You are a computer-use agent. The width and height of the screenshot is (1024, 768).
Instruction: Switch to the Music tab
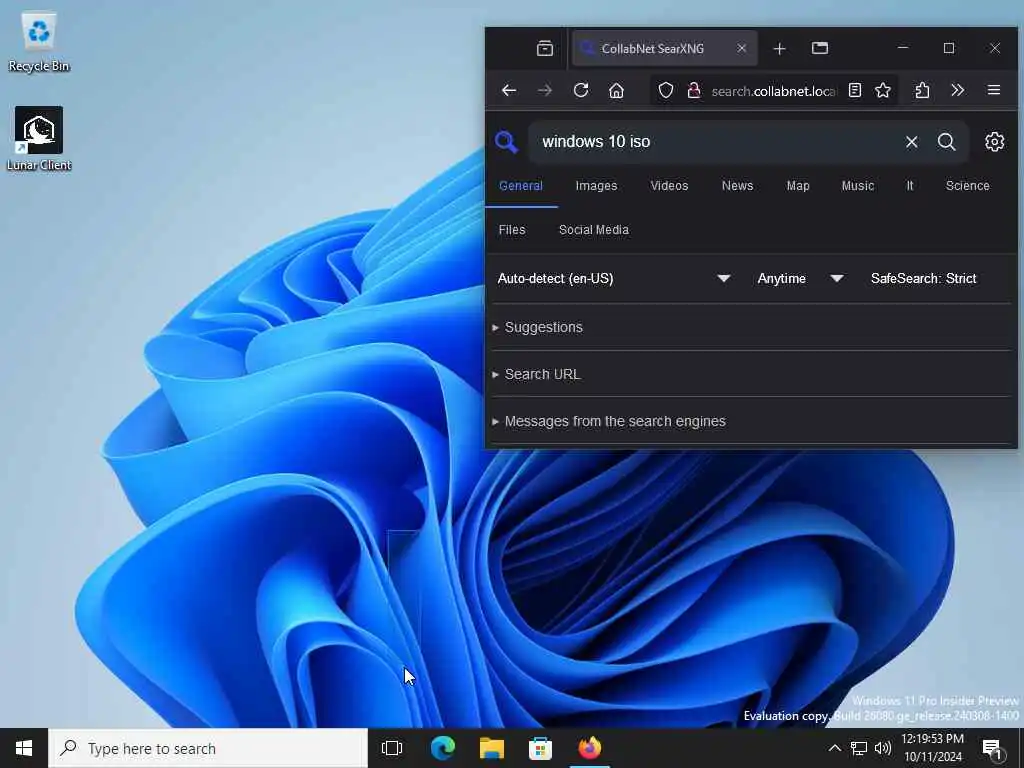857,186
